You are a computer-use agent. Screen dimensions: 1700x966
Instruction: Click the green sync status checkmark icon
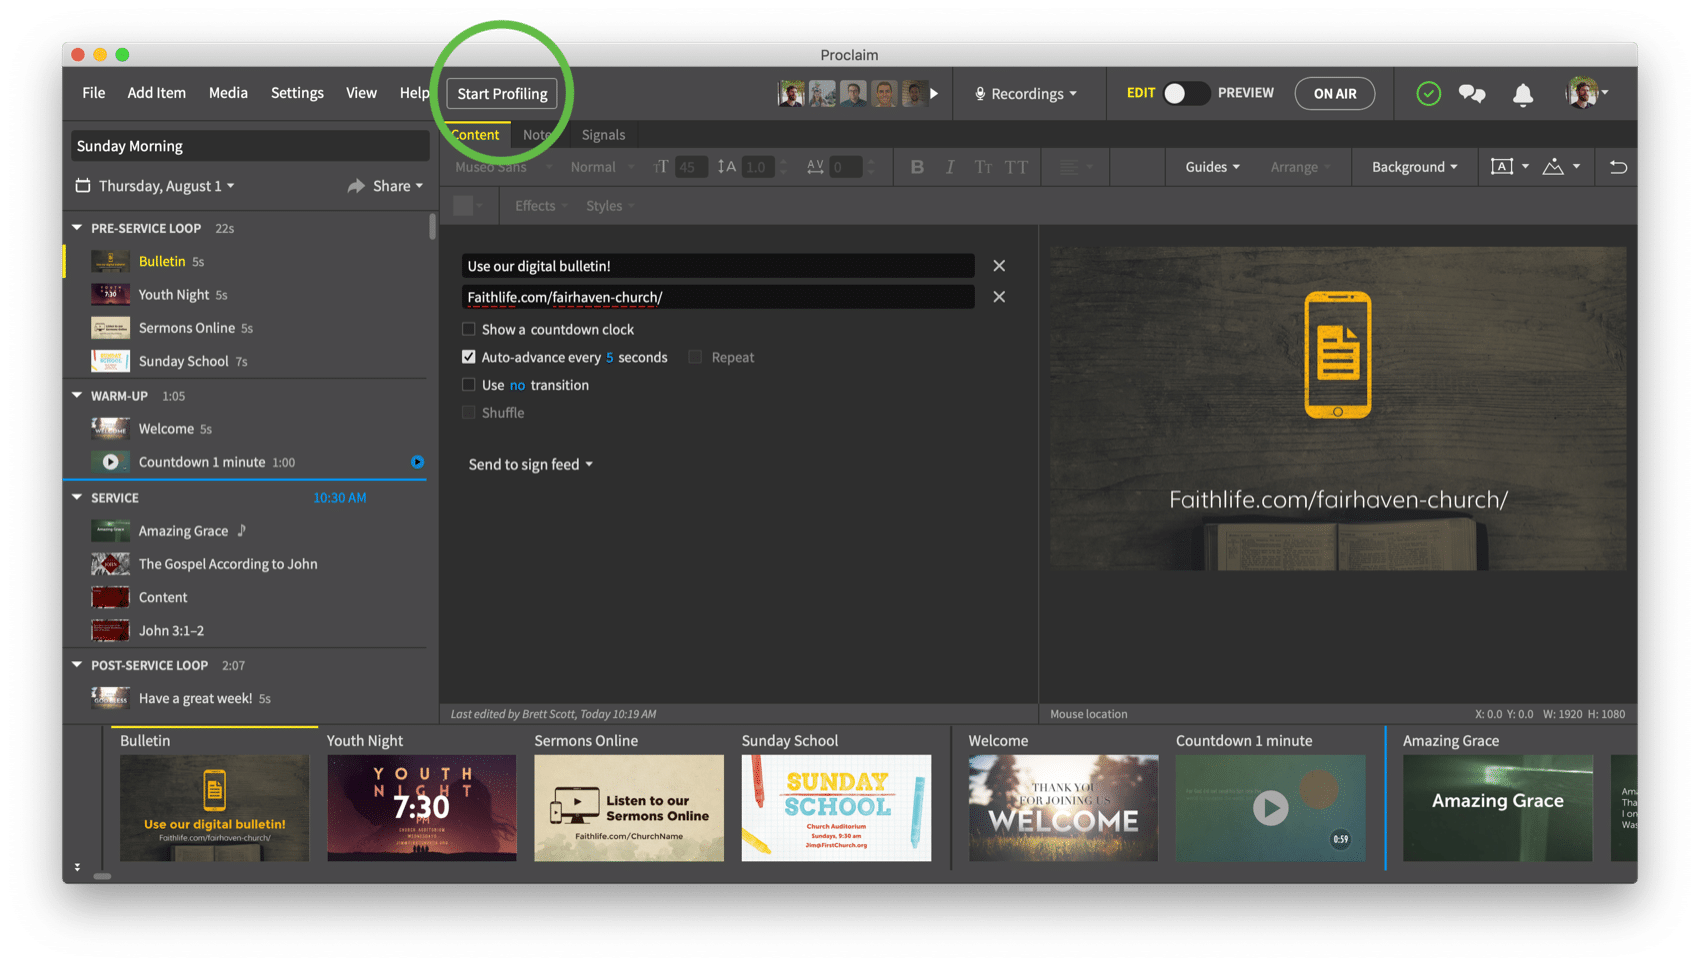tap(1428, 93)
